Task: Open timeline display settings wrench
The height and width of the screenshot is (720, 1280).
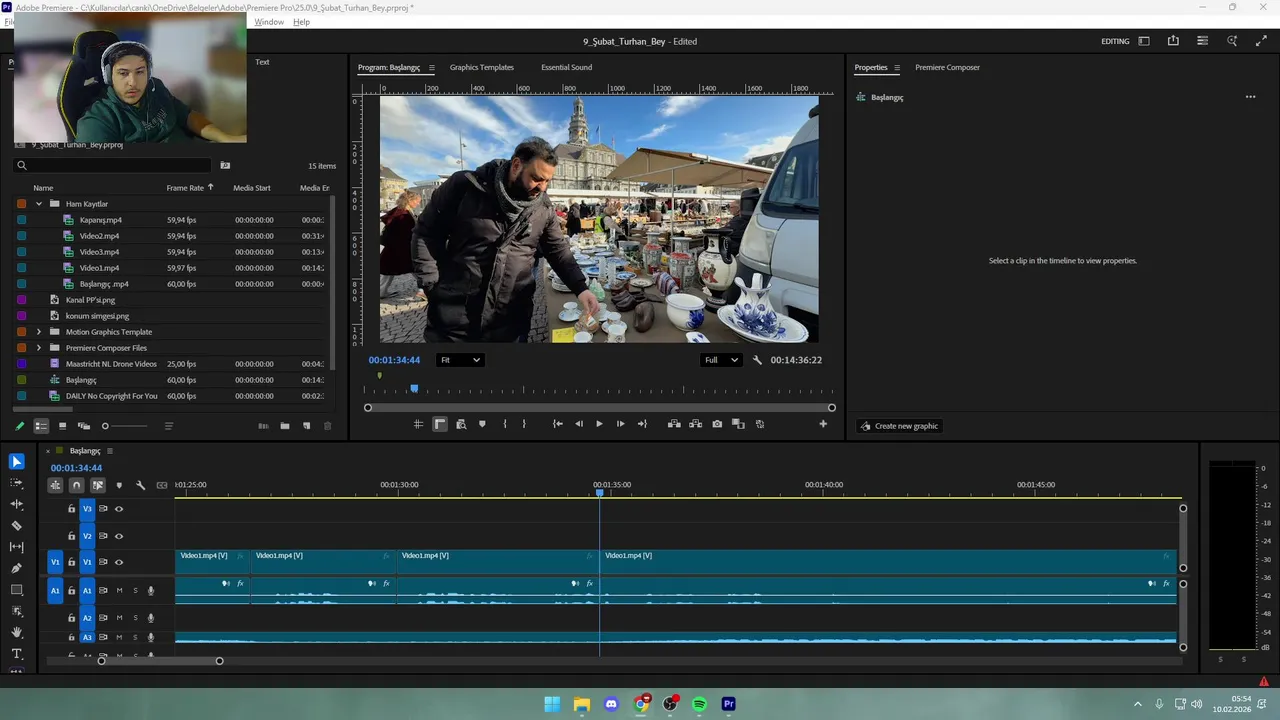Action: pyautogui.click(x=140, y=485)
